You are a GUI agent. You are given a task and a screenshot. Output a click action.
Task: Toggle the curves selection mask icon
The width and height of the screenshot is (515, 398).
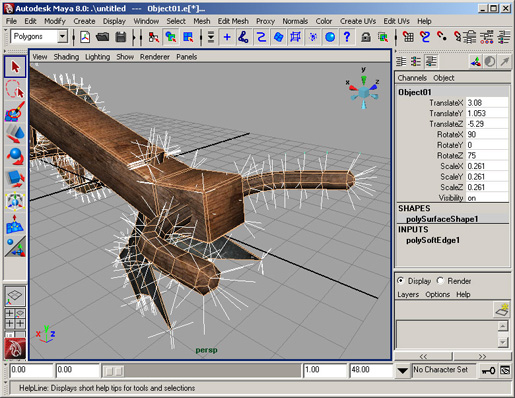coord(261,37)
